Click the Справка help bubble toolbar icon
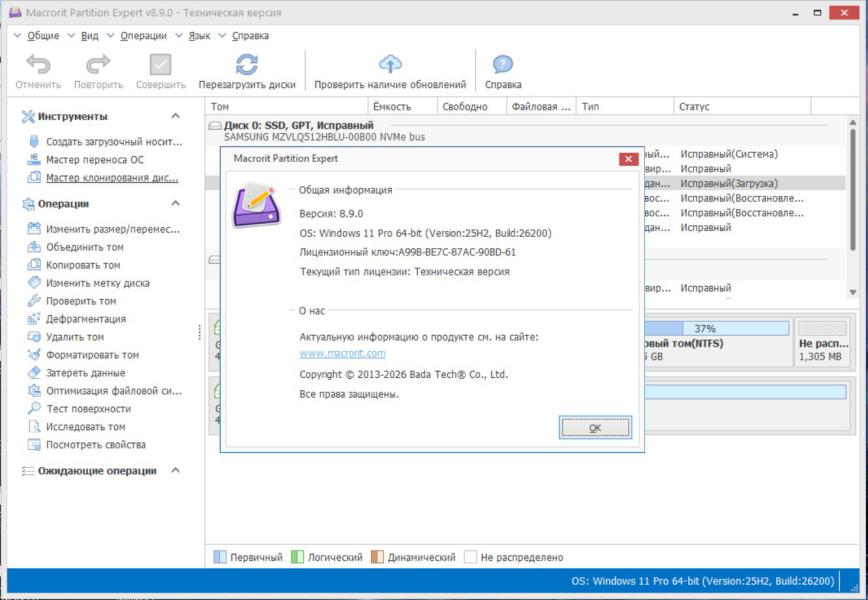Image resolution: width=868 pixels, height=600 pixels. click(503, 65)
